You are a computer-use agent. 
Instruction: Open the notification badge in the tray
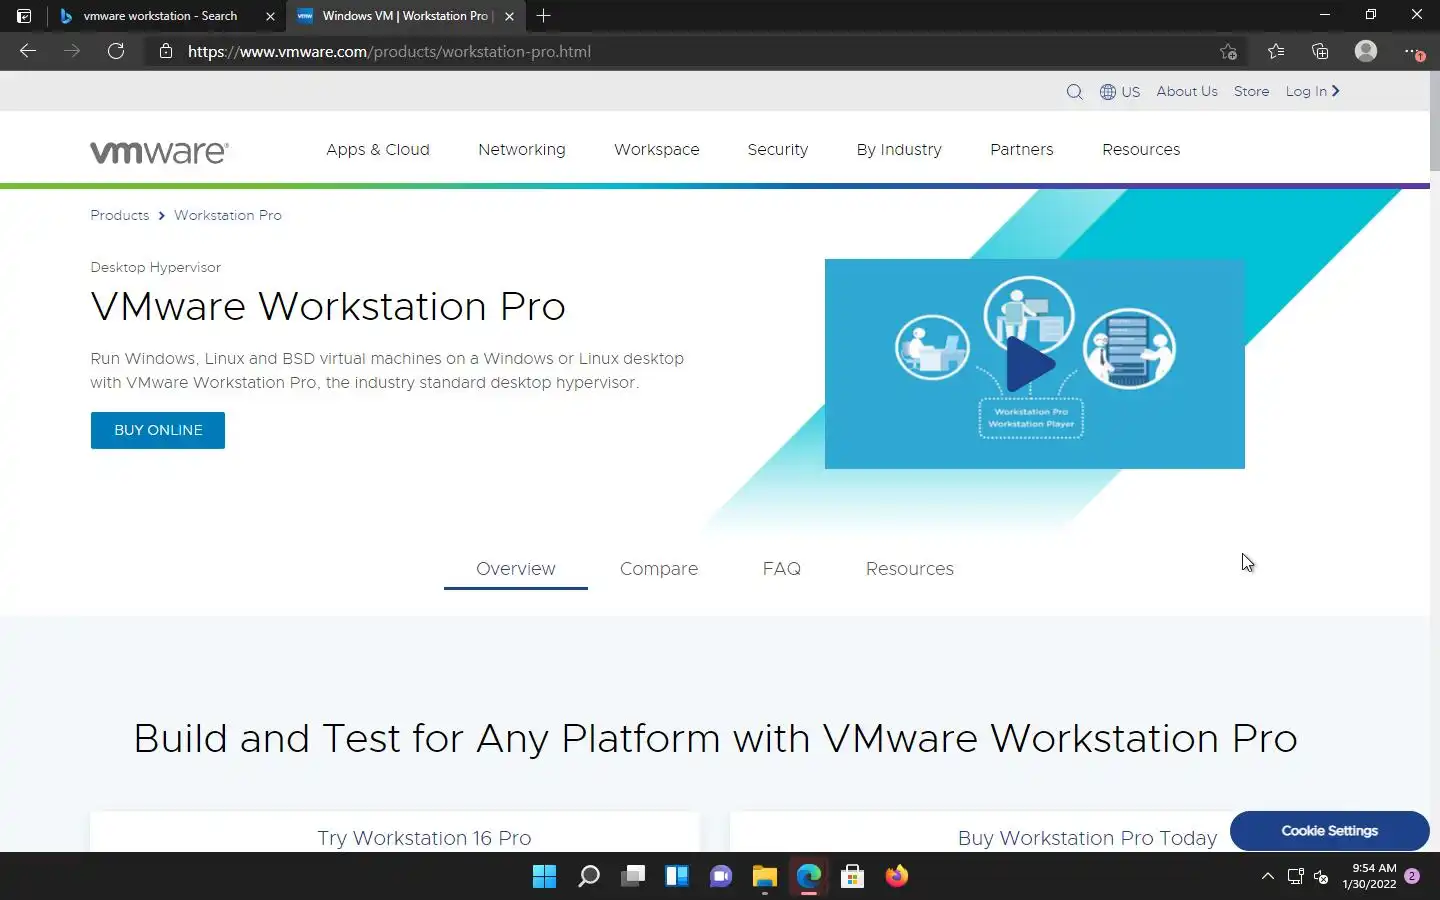1412,876
